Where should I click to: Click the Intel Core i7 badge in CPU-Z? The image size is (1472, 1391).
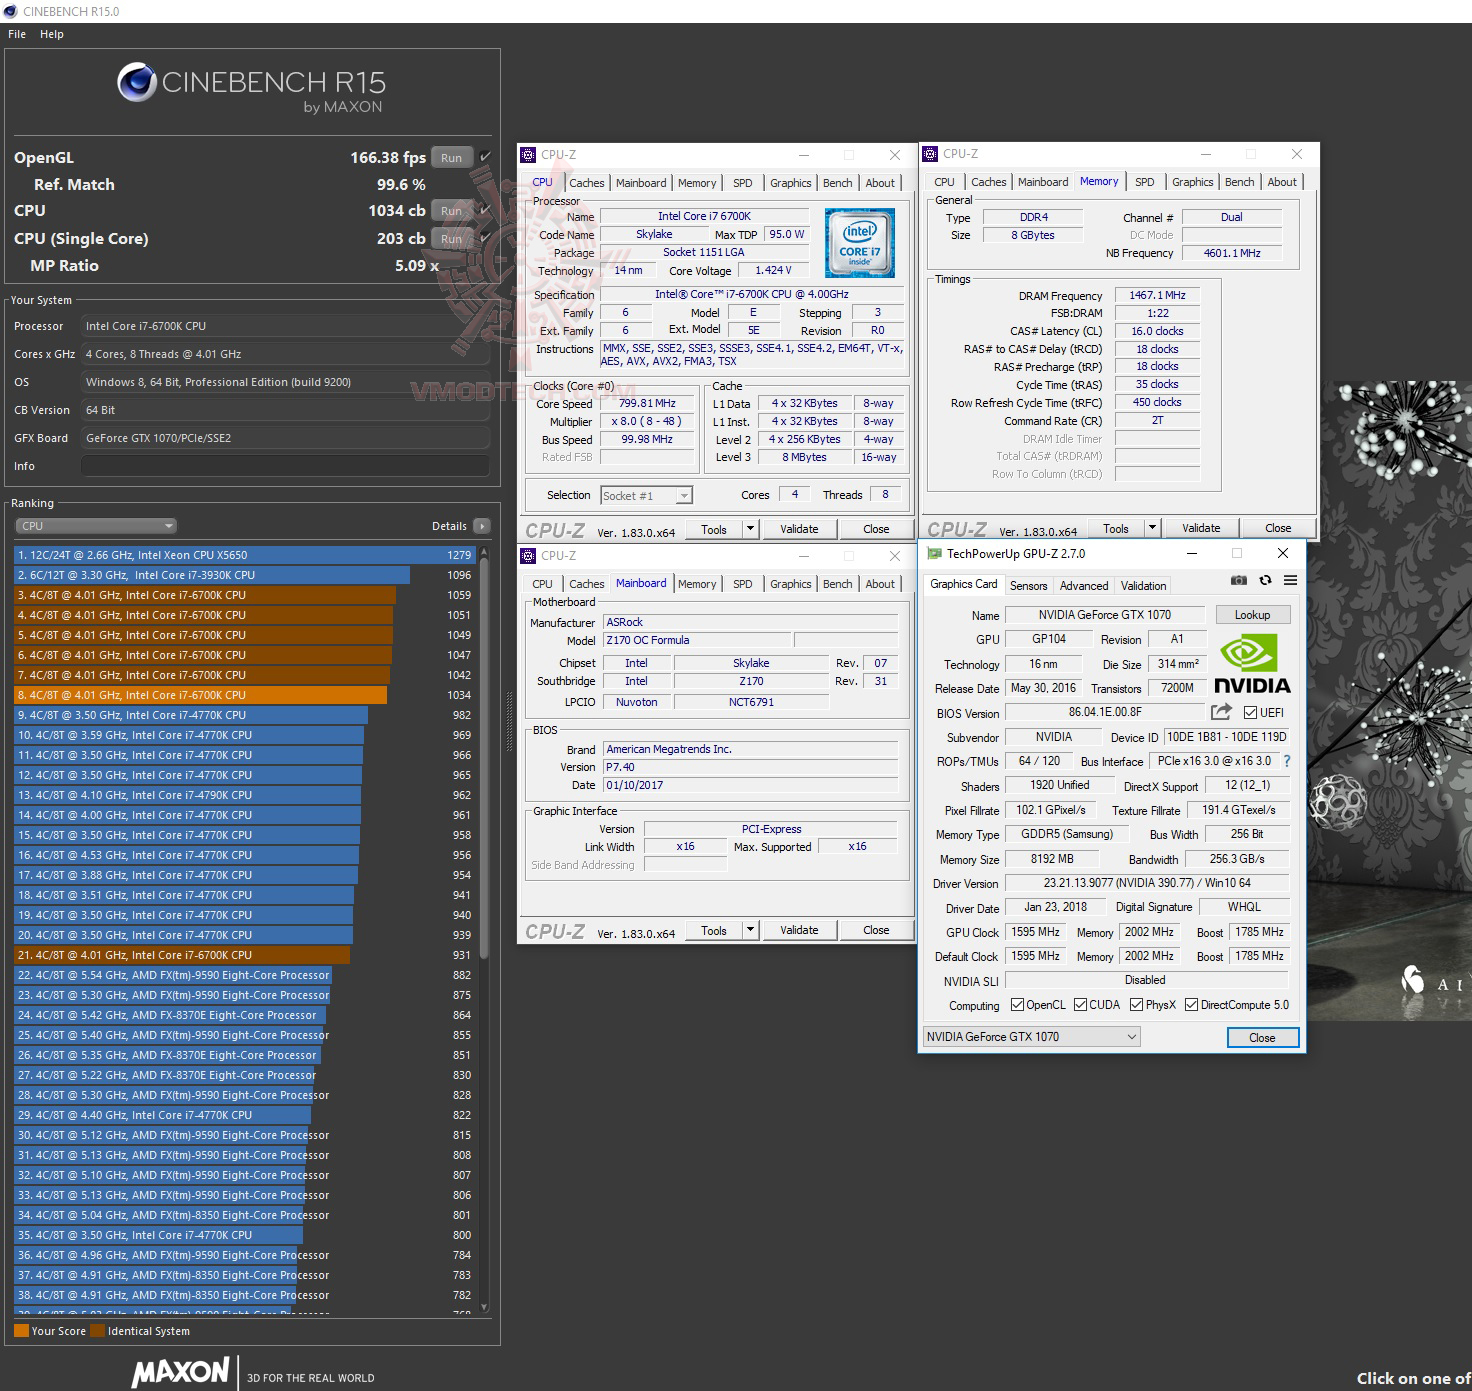tap(859, 243)
